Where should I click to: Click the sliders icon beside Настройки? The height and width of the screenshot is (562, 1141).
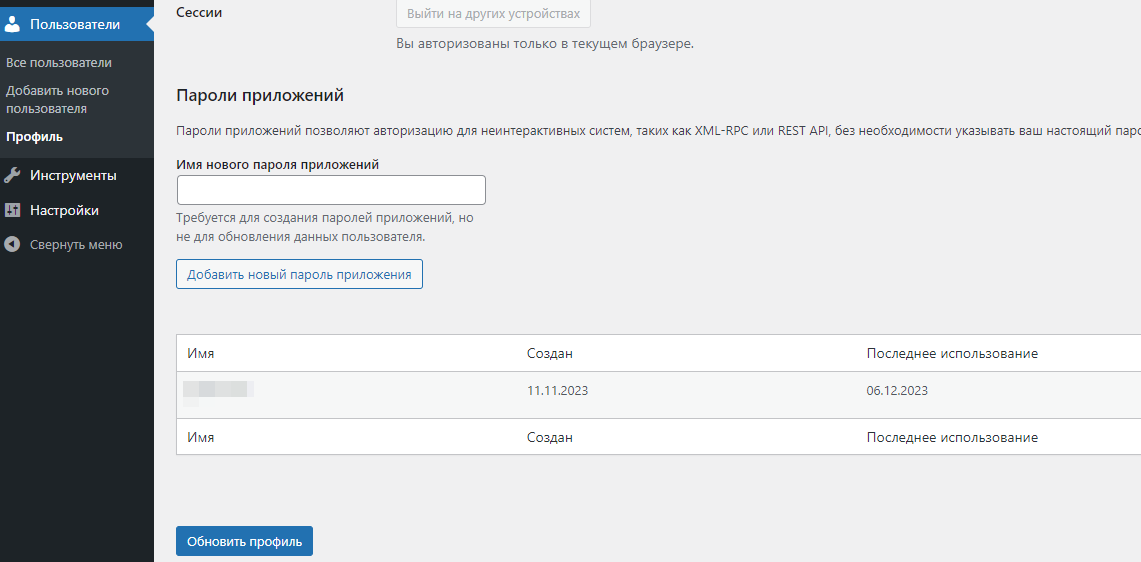[x=12, y=211]
